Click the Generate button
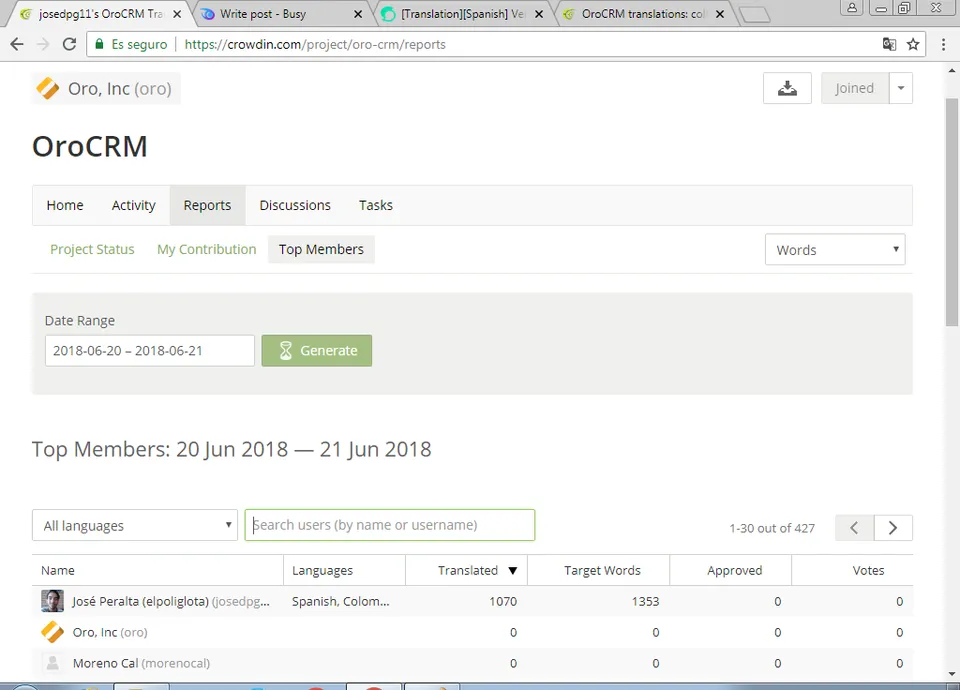 point(317,351)
